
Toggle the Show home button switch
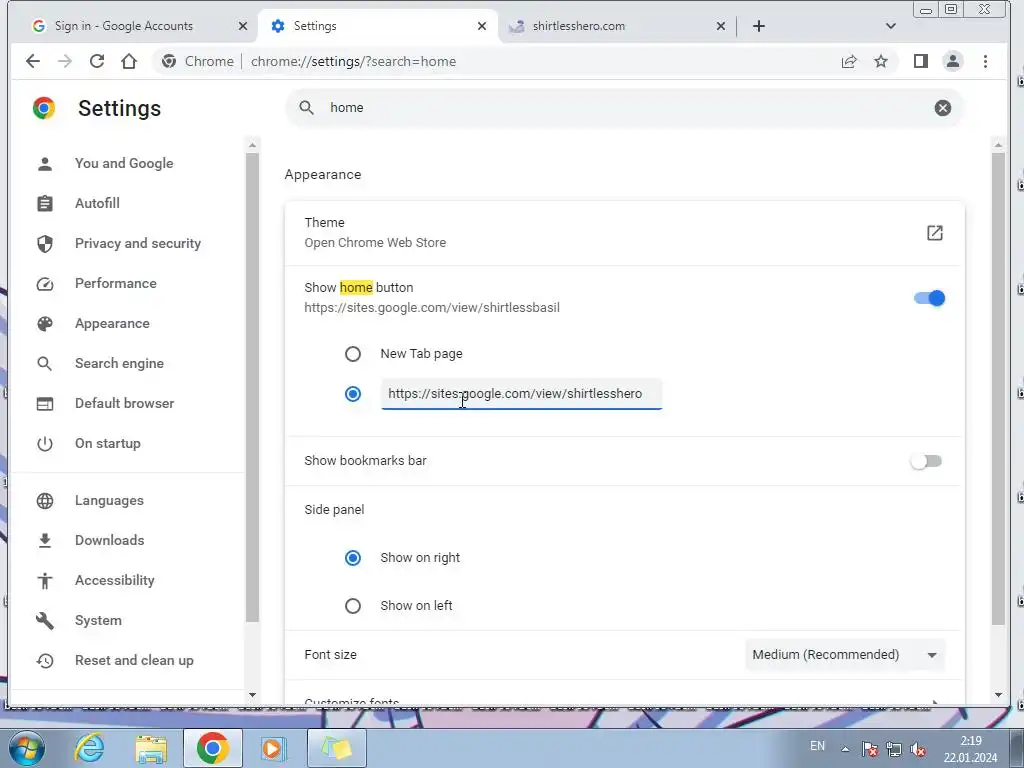[x=929, y=298]
